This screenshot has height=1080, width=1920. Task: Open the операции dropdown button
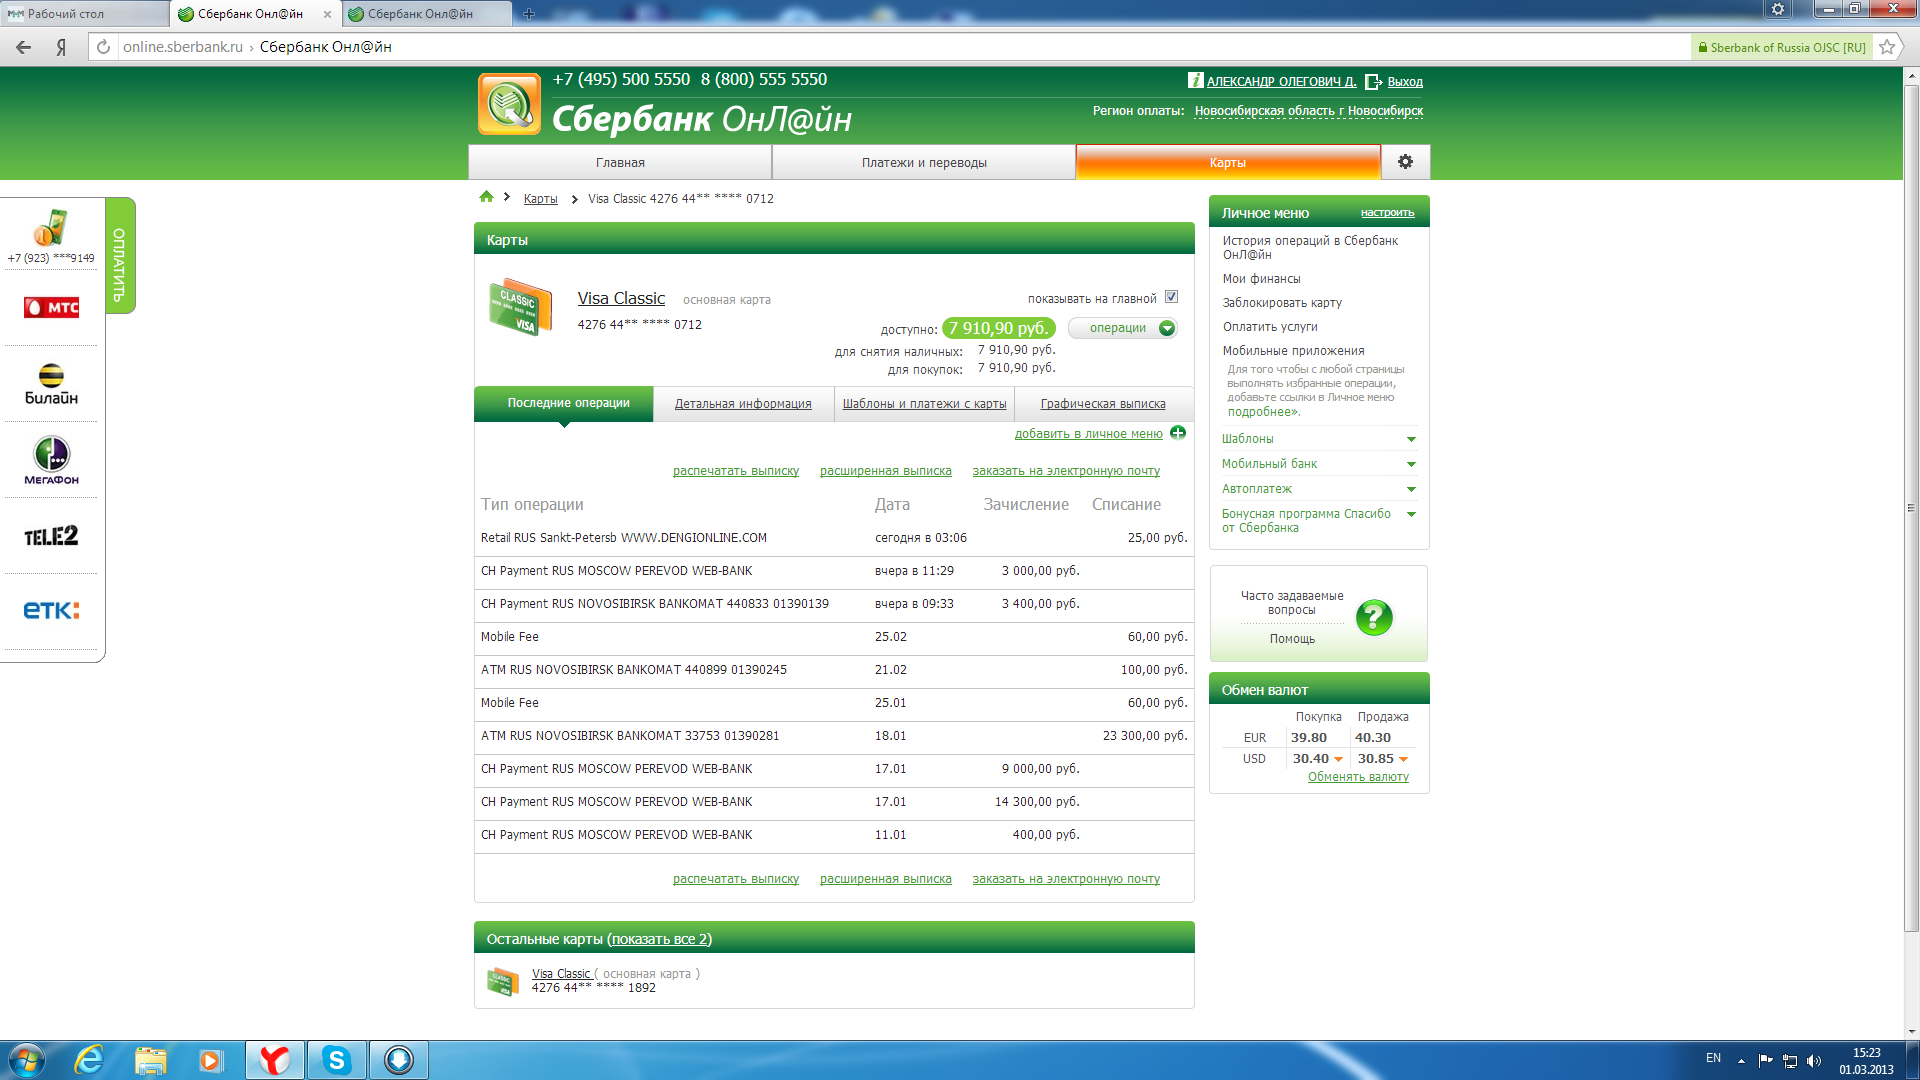(1122, 328)
